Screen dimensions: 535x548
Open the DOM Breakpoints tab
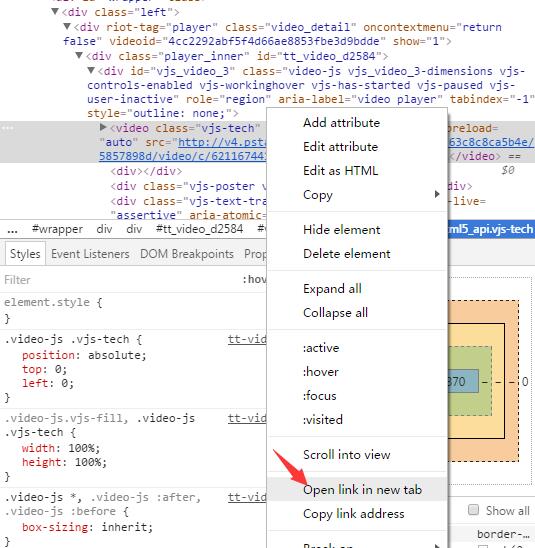pos(187,254)
